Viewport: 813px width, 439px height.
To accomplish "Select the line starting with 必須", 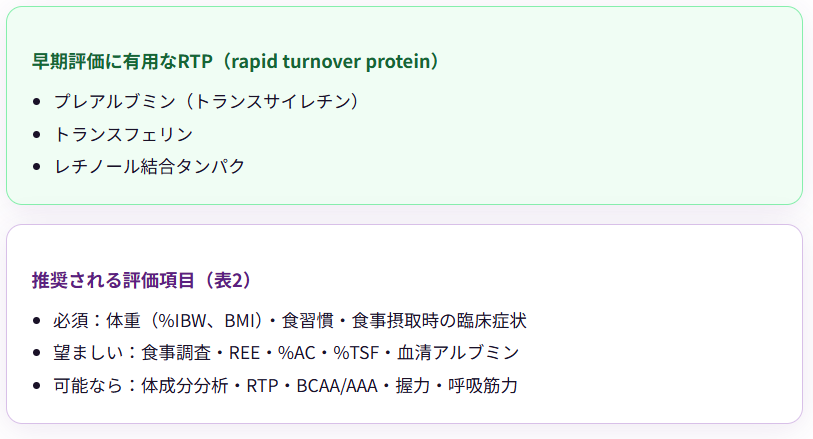I will click(x=290, y=320).
